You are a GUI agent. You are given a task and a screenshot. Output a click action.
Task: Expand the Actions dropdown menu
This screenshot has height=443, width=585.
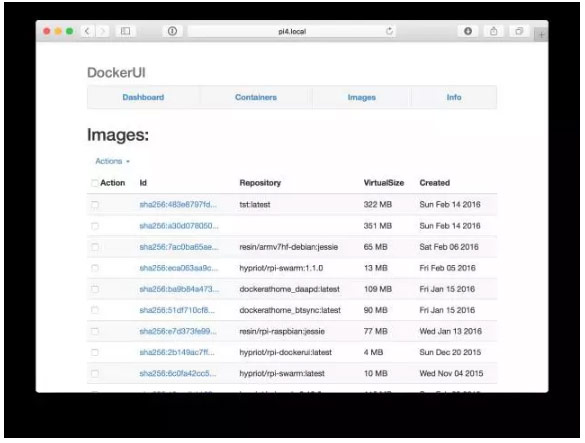pos(112,161)
